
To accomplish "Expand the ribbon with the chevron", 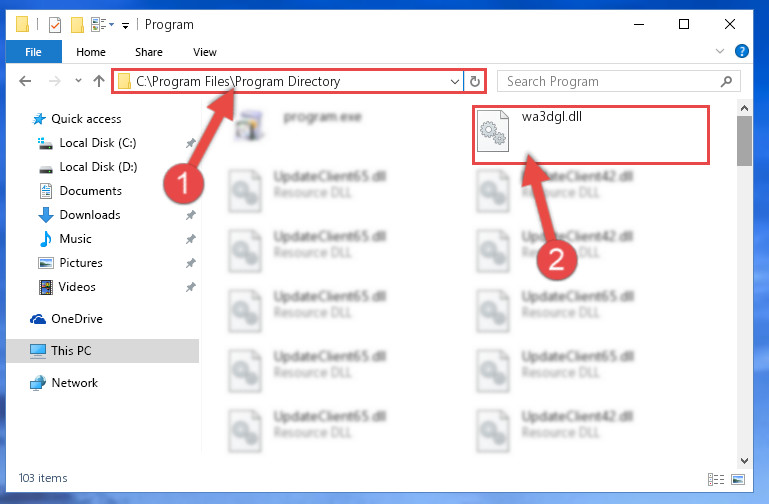I will [719, 51].
